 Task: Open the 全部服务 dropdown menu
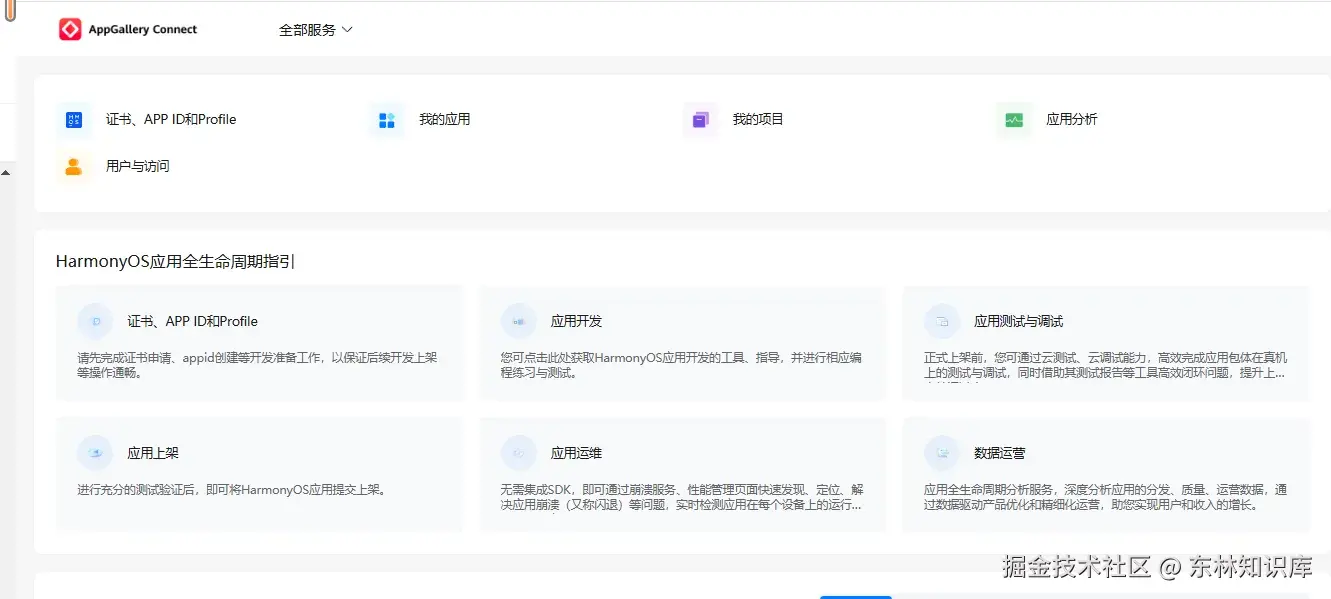click(316, 30)
